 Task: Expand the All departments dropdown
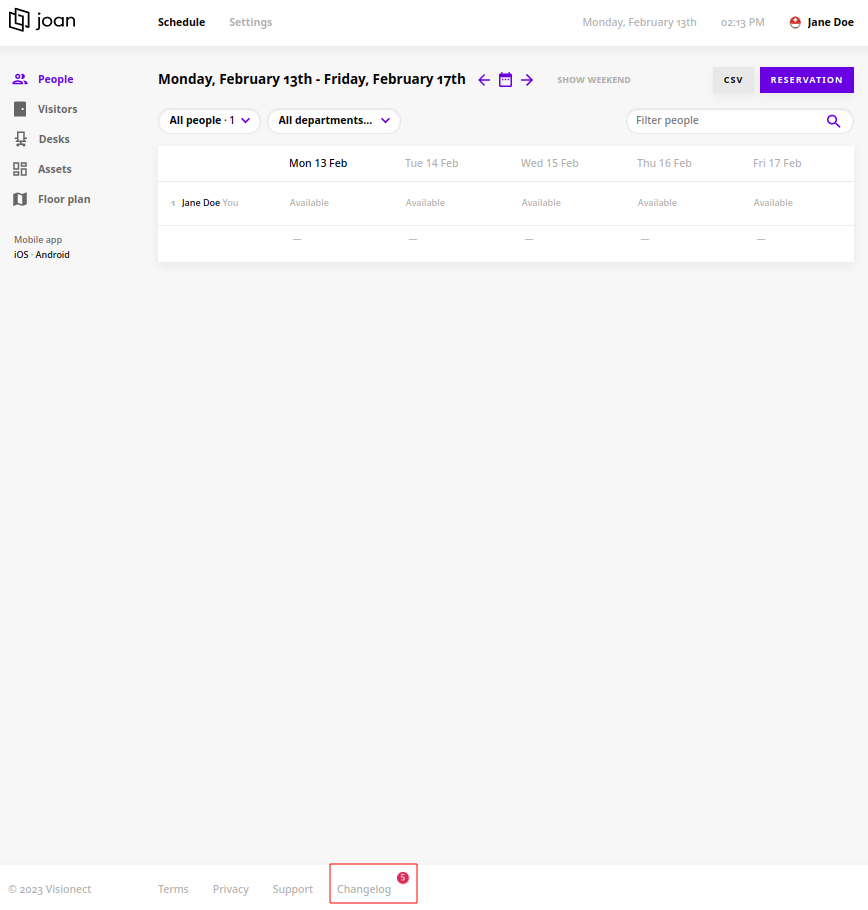point(334,121)
